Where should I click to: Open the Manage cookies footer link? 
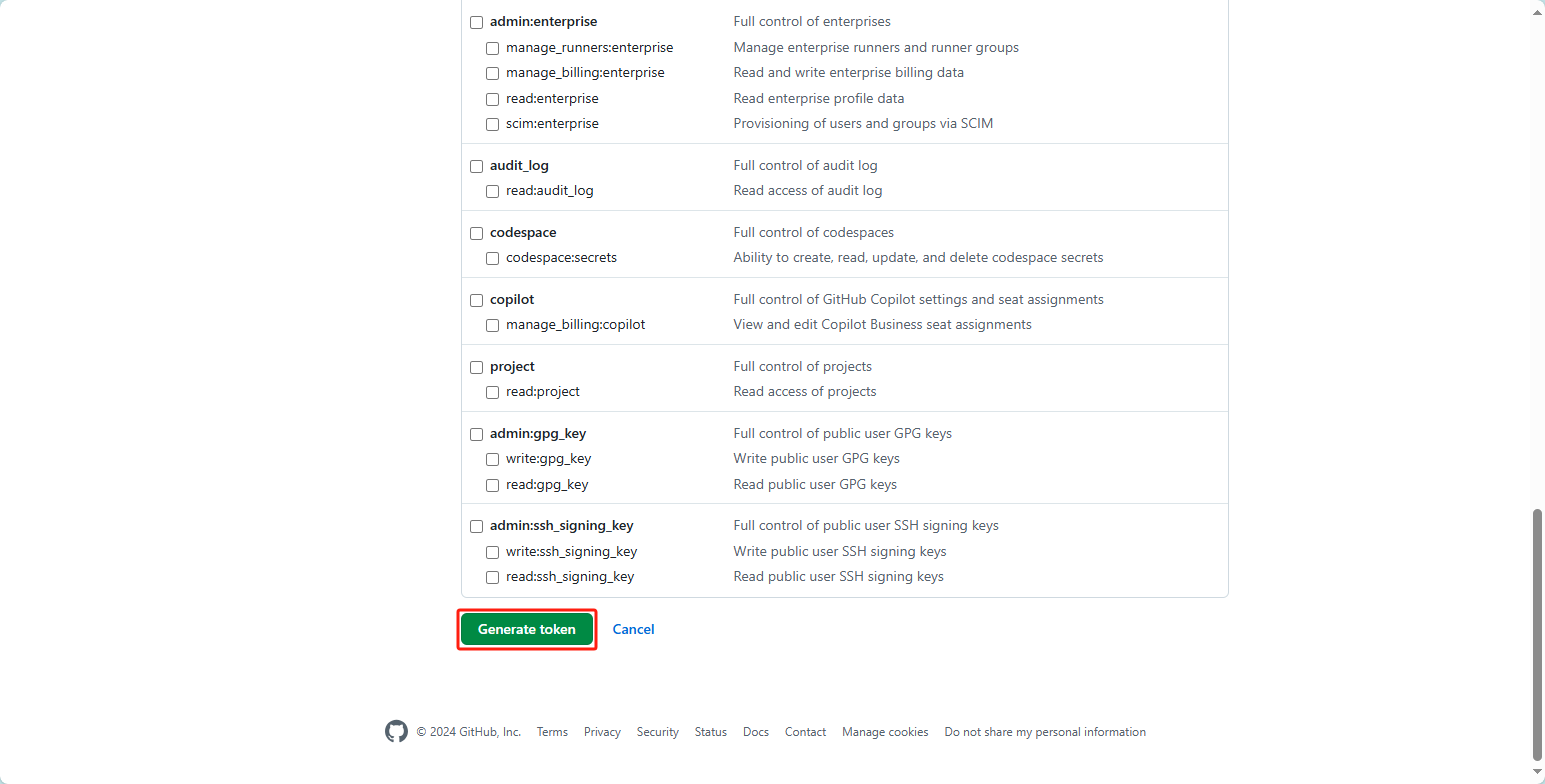pyautogui.click(x=885, y=732)
